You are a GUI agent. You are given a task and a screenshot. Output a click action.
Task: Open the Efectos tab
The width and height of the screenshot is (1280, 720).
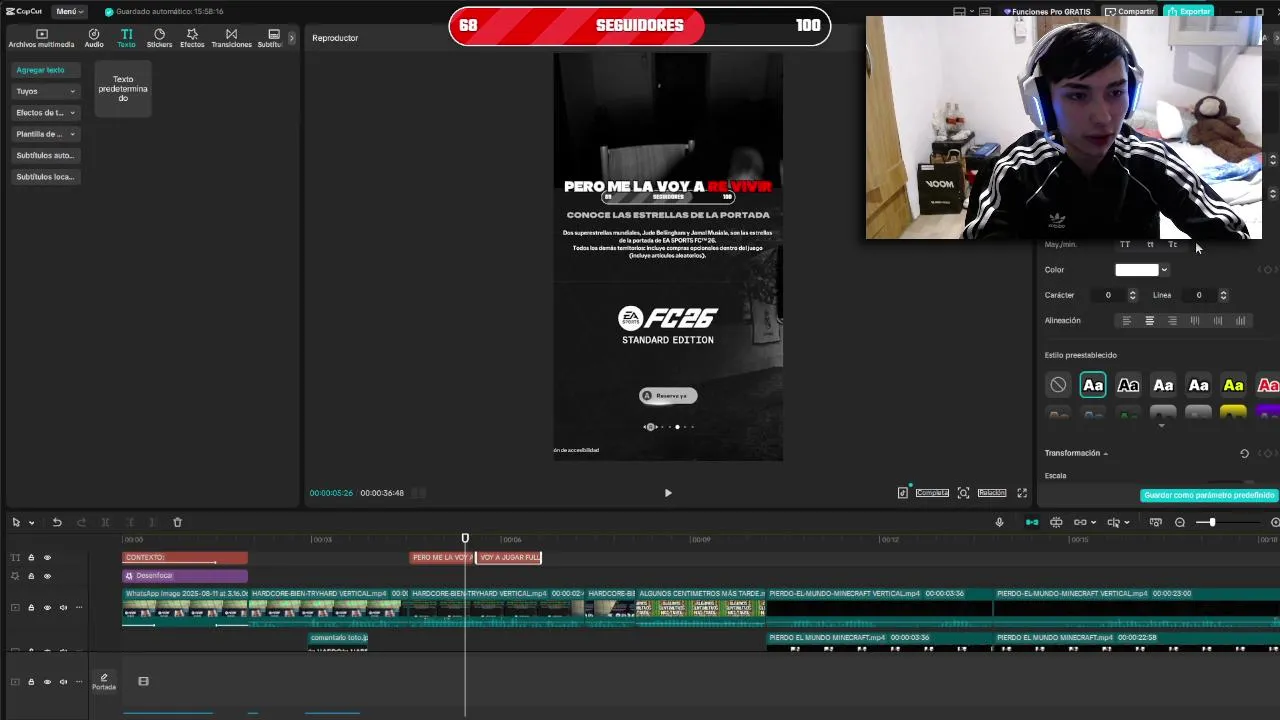[x=192, y=39]
